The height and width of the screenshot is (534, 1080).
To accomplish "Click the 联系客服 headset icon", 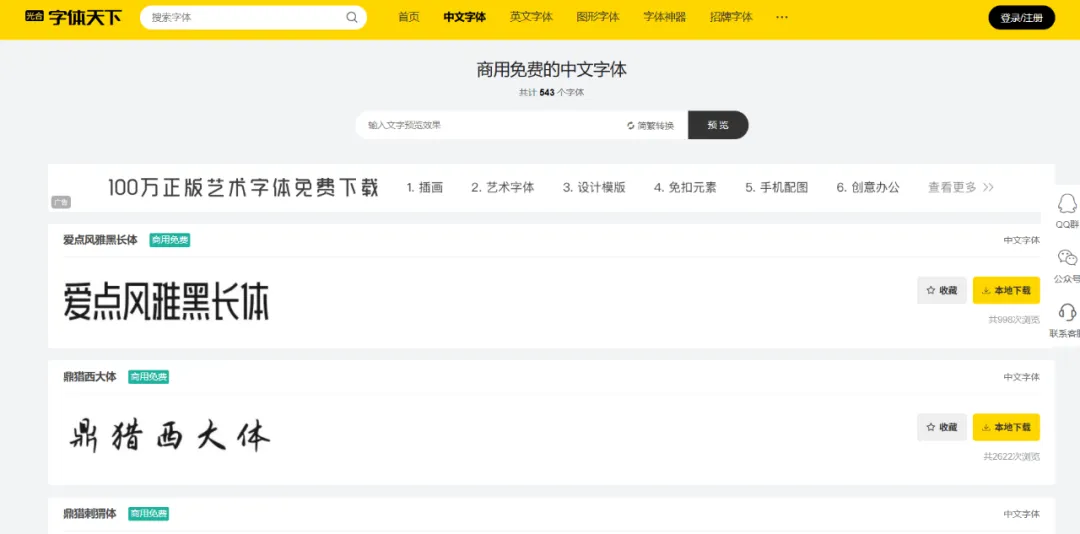I will (x=1068, y=312).
